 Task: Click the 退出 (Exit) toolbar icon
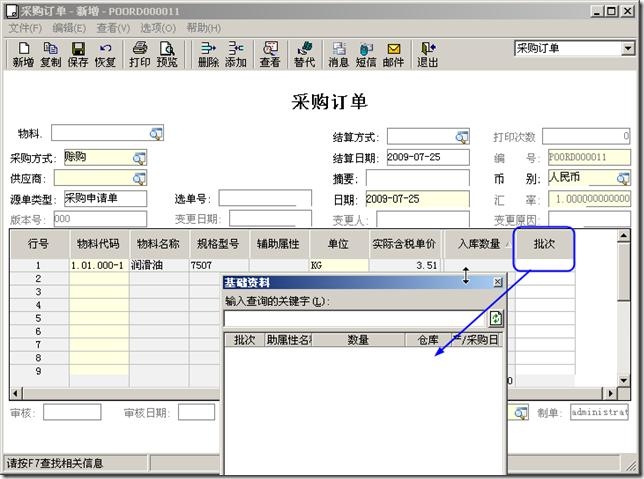point(427,54)
